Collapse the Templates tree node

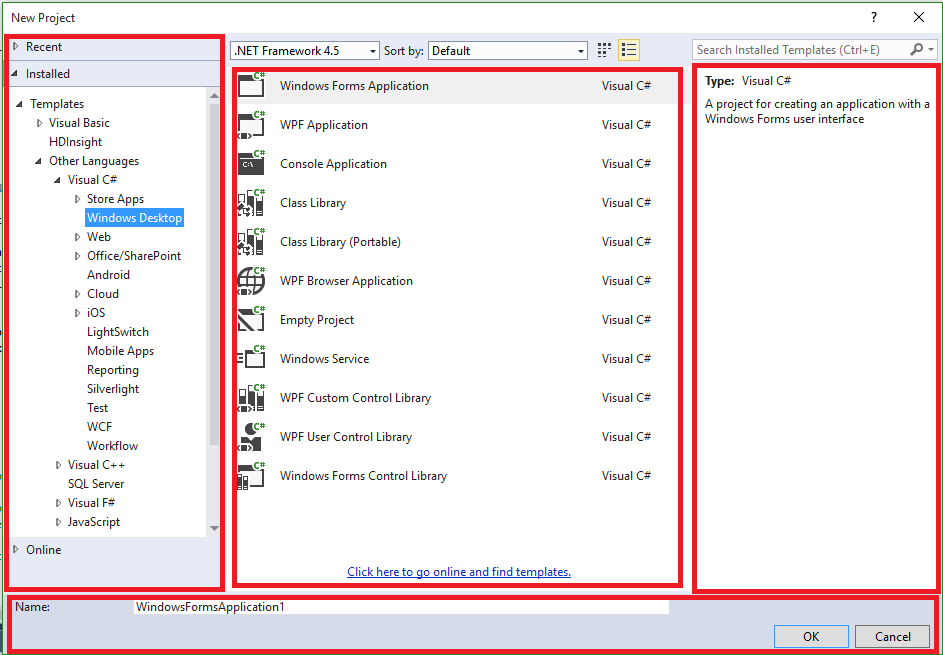20,104
